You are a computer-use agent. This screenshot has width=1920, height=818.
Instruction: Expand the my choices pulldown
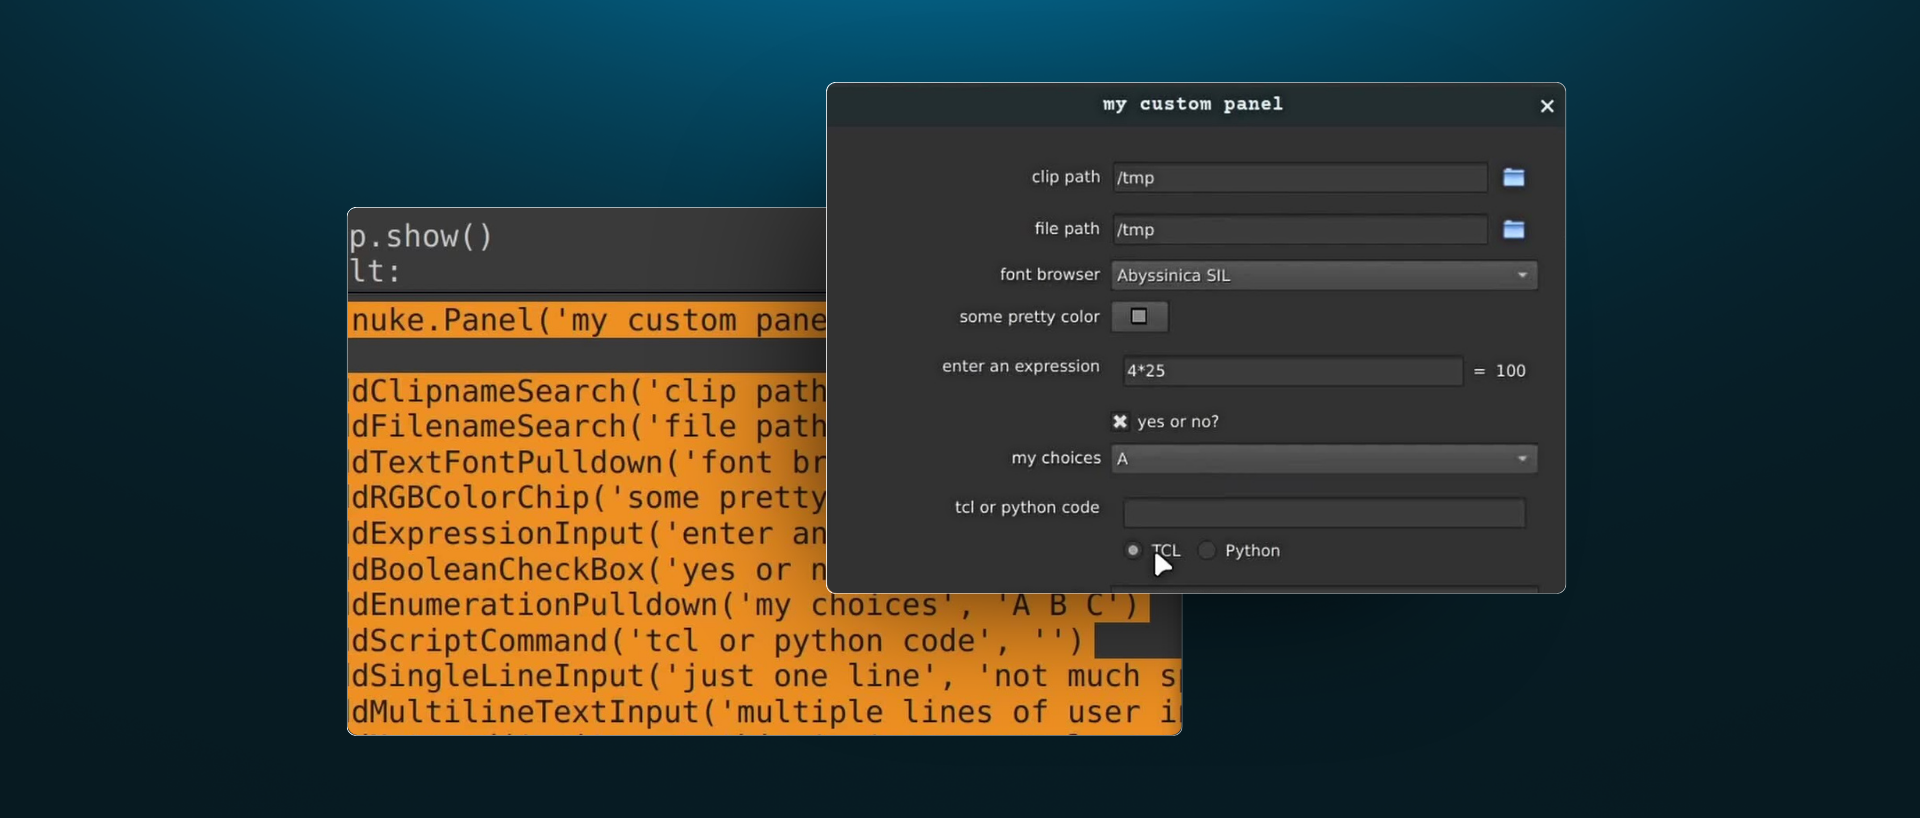[1324, 459]
